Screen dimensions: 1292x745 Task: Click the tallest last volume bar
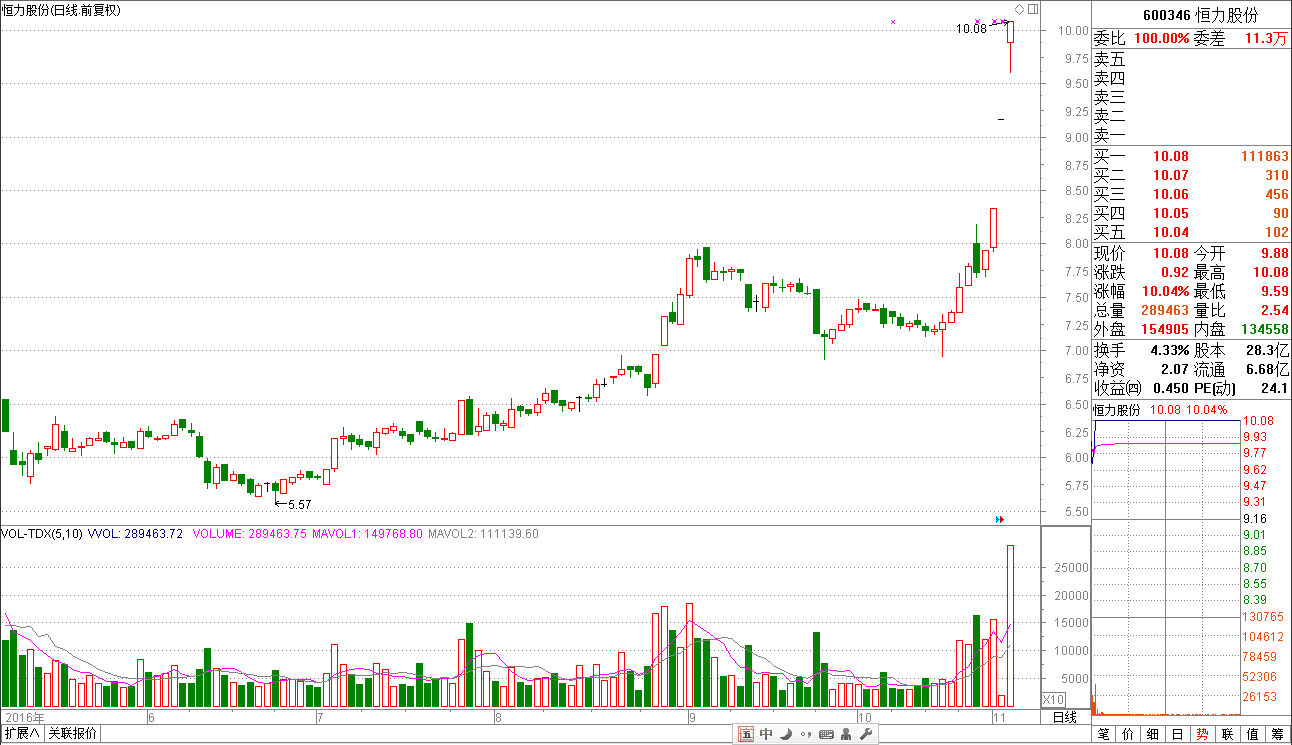pyautogui.click(x=1010, y=625)
